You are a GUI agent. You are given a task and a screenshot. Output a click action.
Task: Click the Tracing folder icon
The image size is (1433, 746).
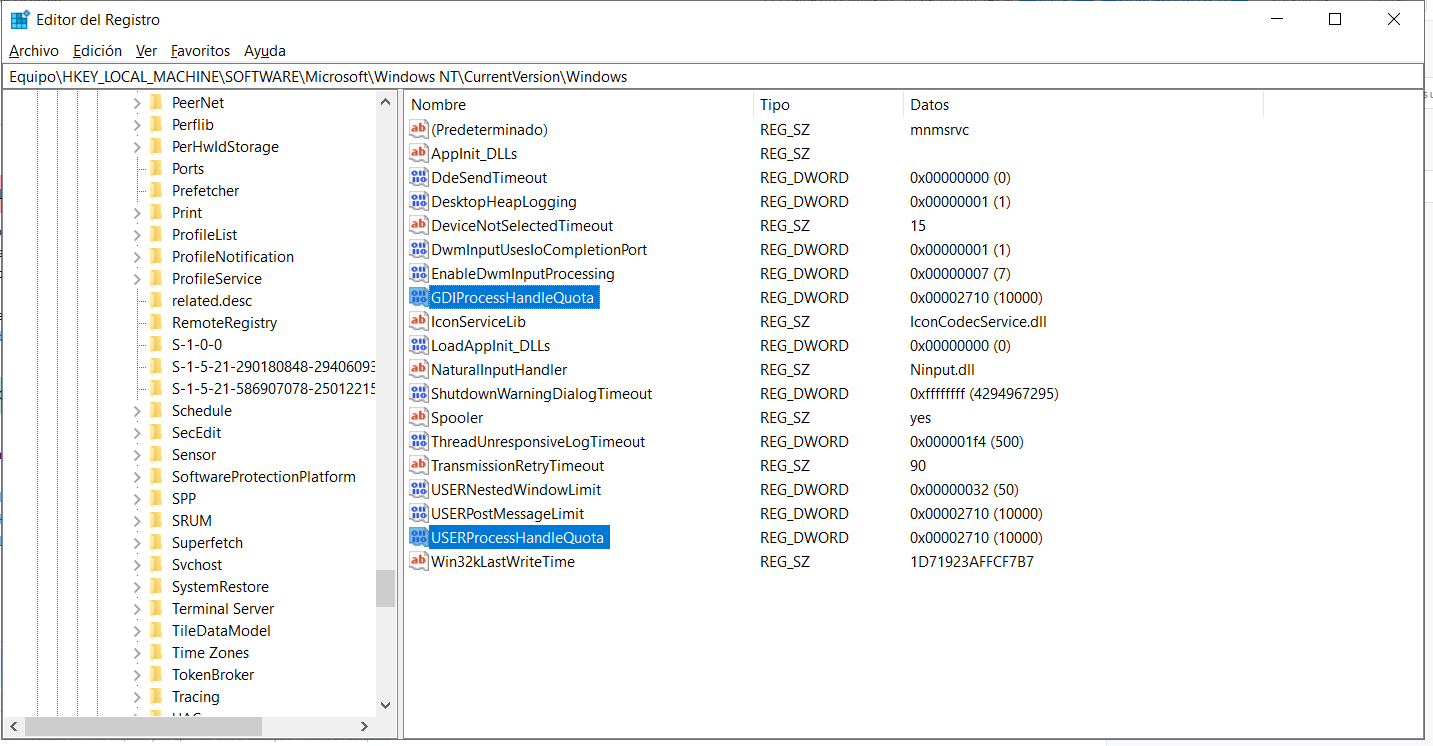155,696
